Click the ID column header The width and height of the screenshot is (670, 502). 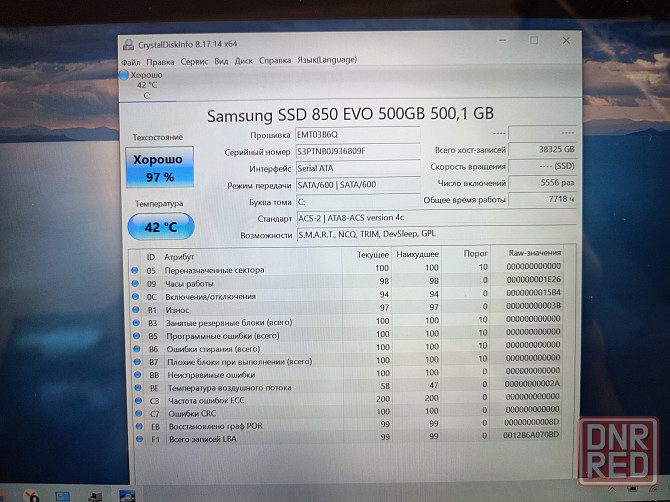[x=150, y=257]
